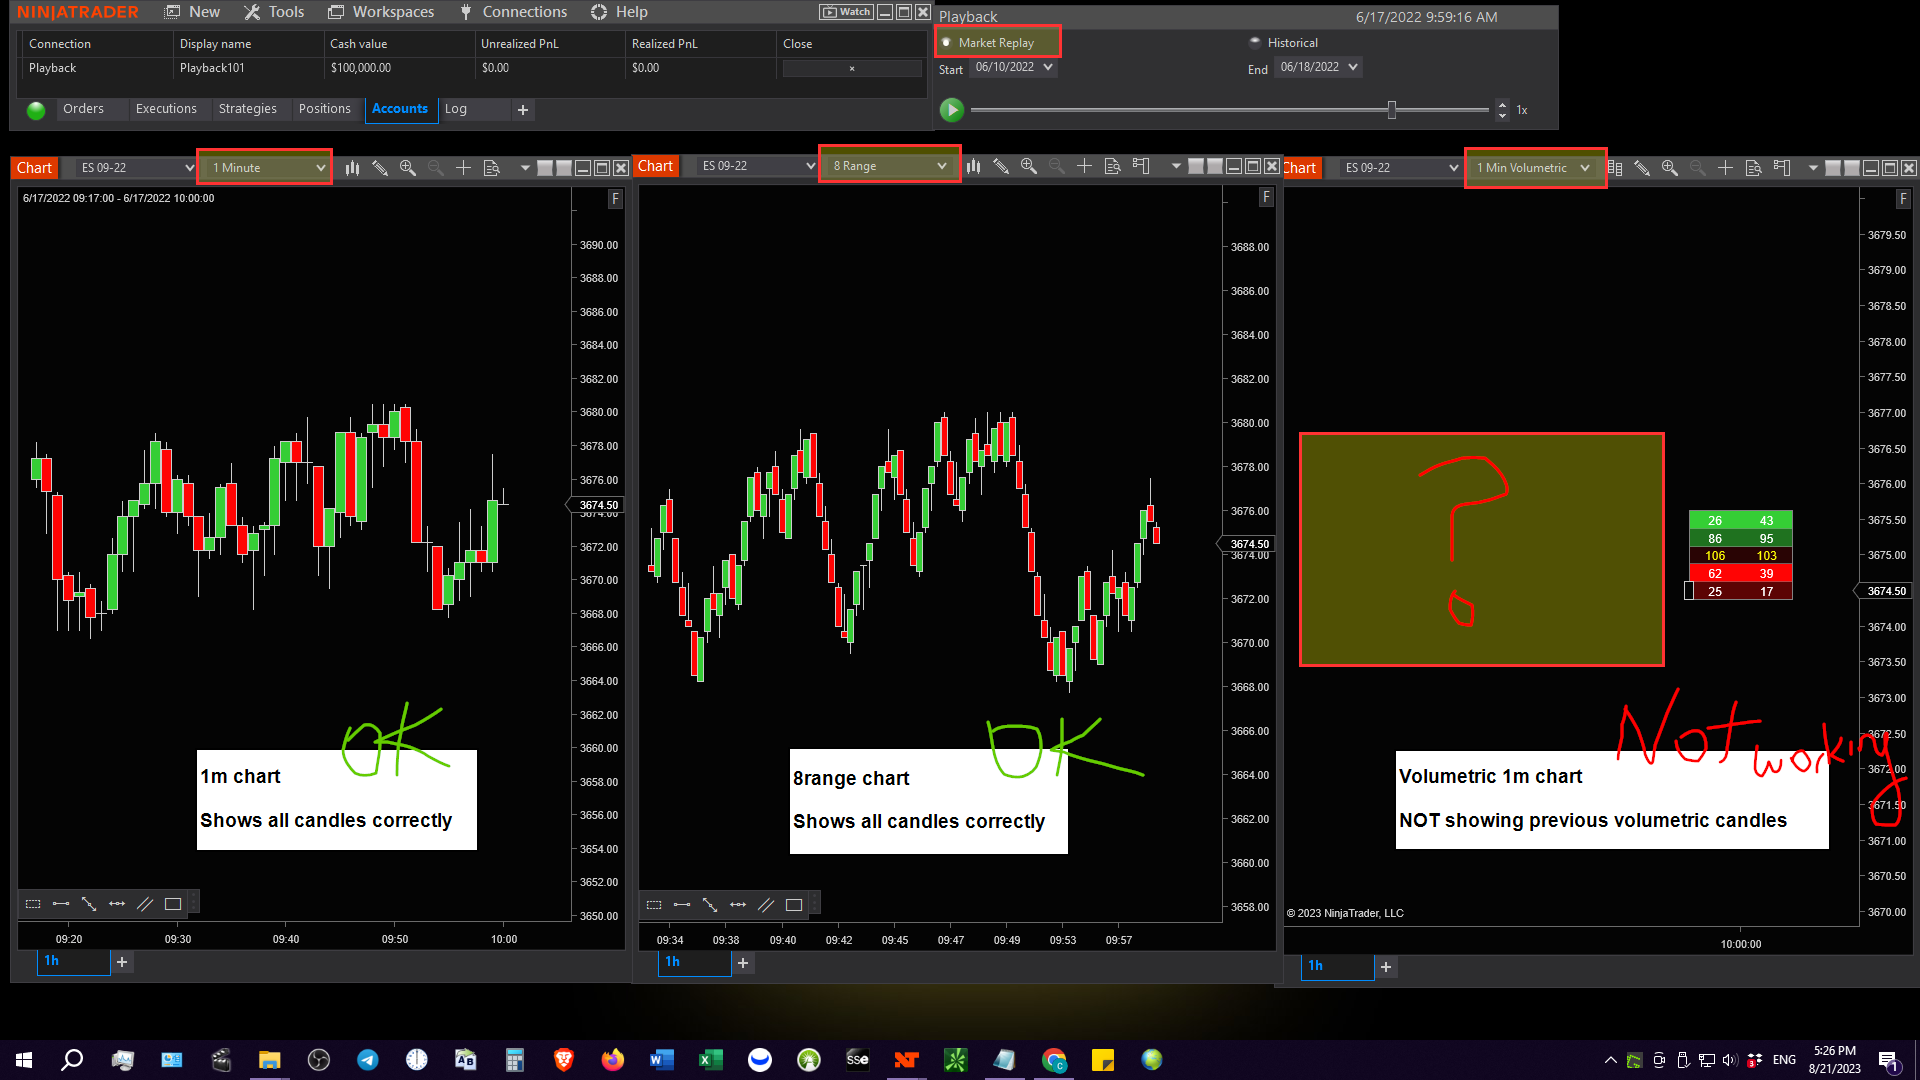This screenshot has width=1920, height=1080.
Task: Click the bar chart style icon on 1 Minute chart
Action: pyautogui.click(x=352, y=168)
